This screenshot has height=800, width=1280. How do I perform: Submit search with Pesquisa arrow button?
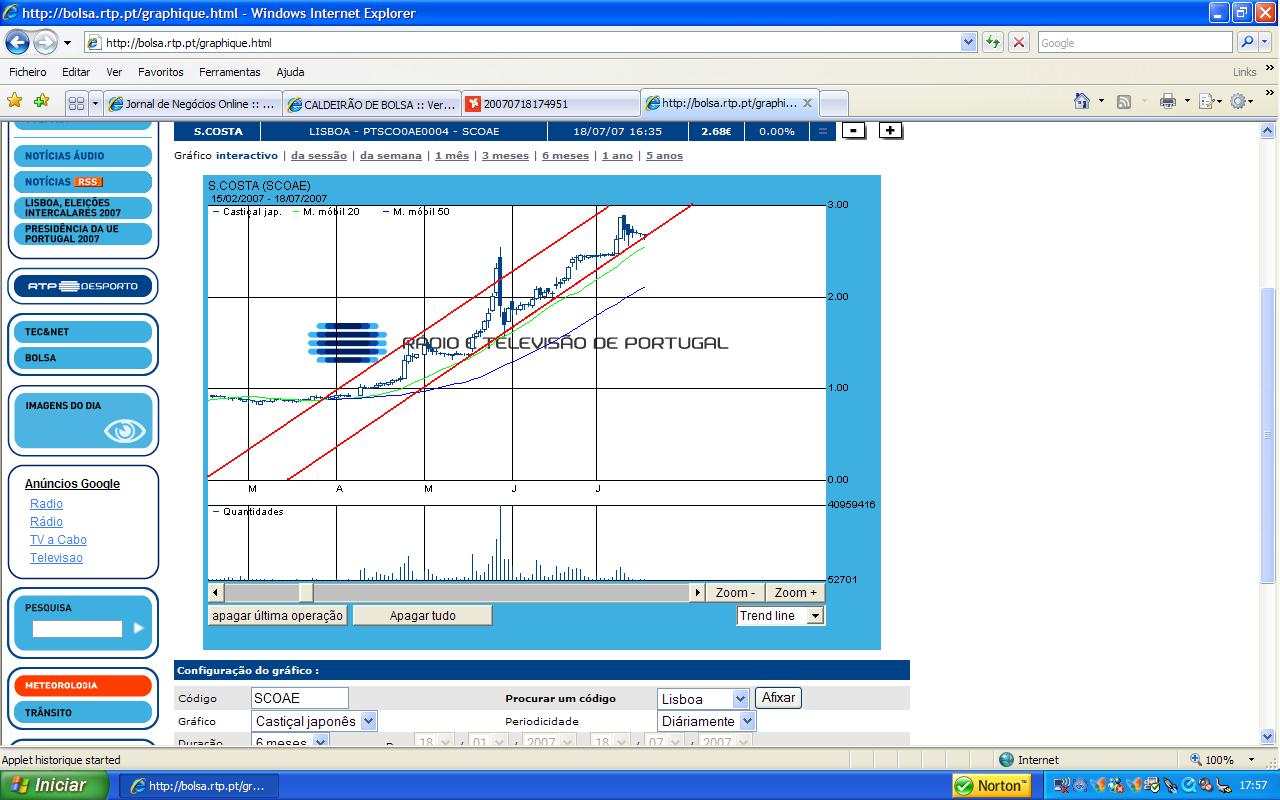point(138,629)
